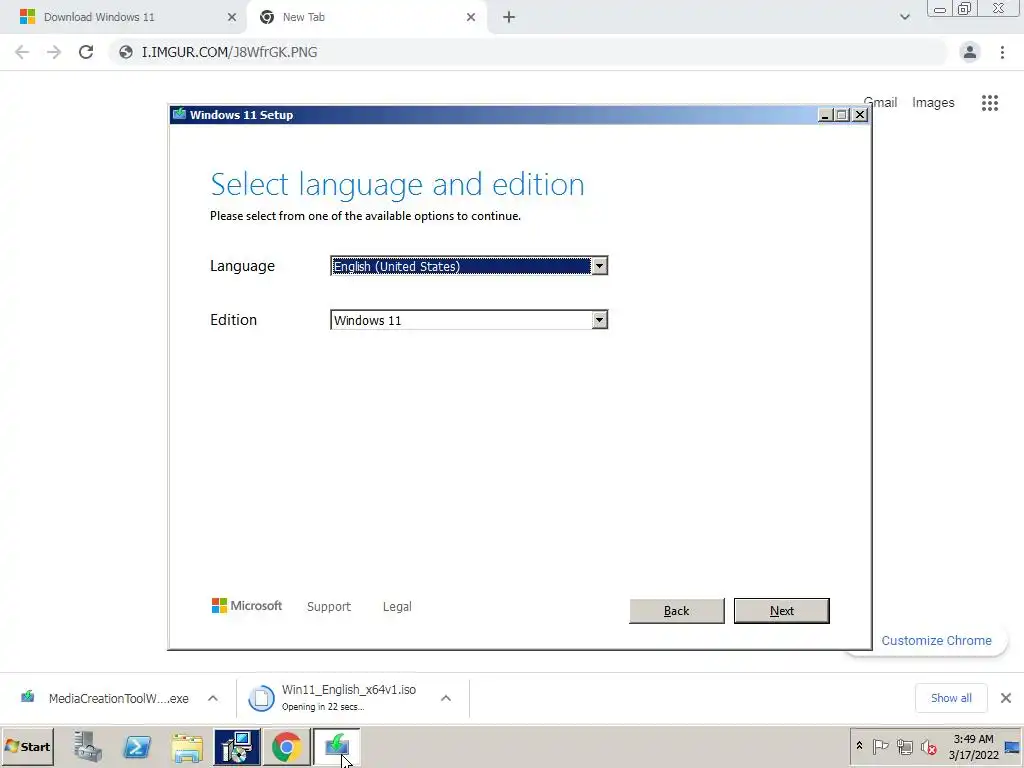Expand options for Win11 ISO download

[x=446, y=698]
